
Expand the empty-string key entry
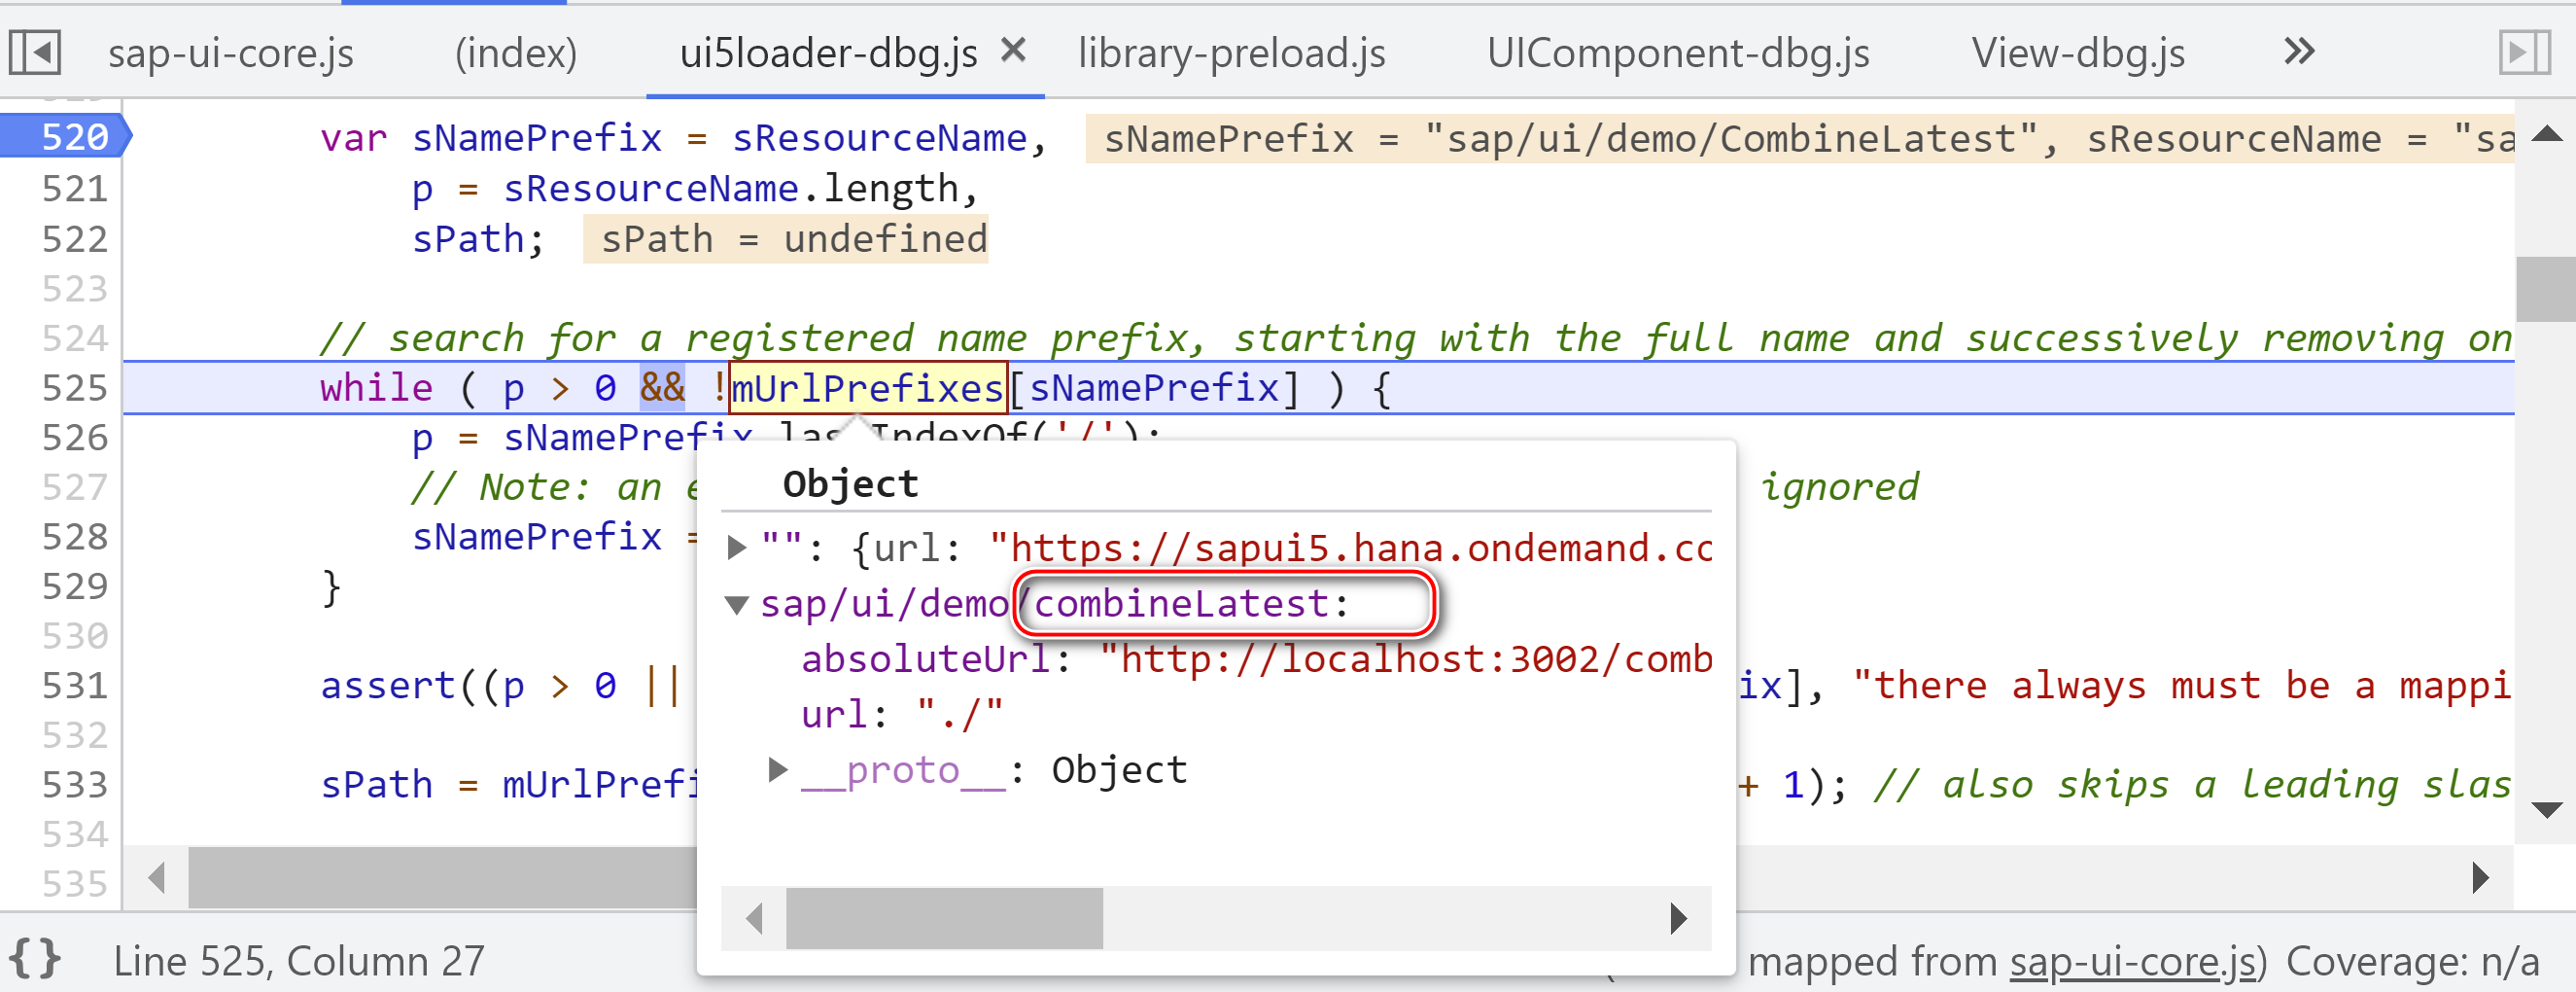click(x=737, y=547)
